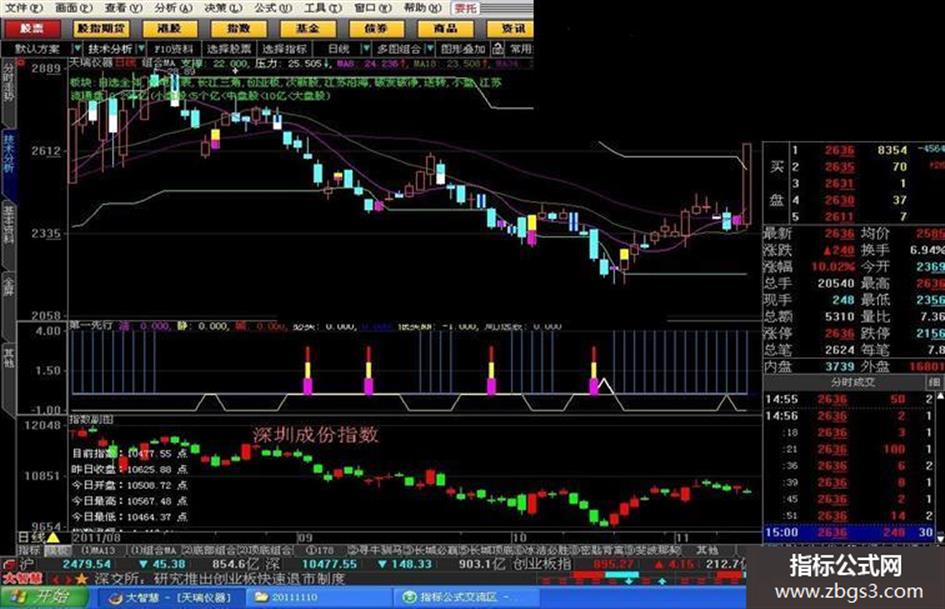Screen dimensions: 945x609
Task: Click the 委托 trading button
Action: pyautogui.click(x=466, y=8)
